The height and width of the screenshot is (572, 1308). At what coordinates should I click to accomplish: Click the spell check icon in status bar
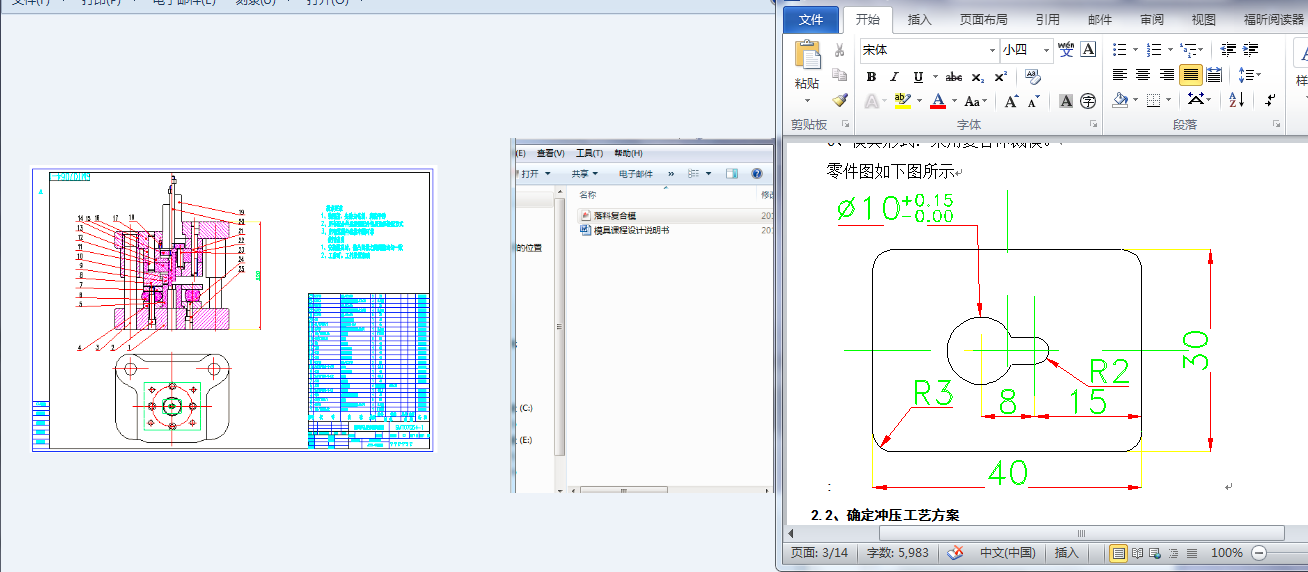(956, 552)
